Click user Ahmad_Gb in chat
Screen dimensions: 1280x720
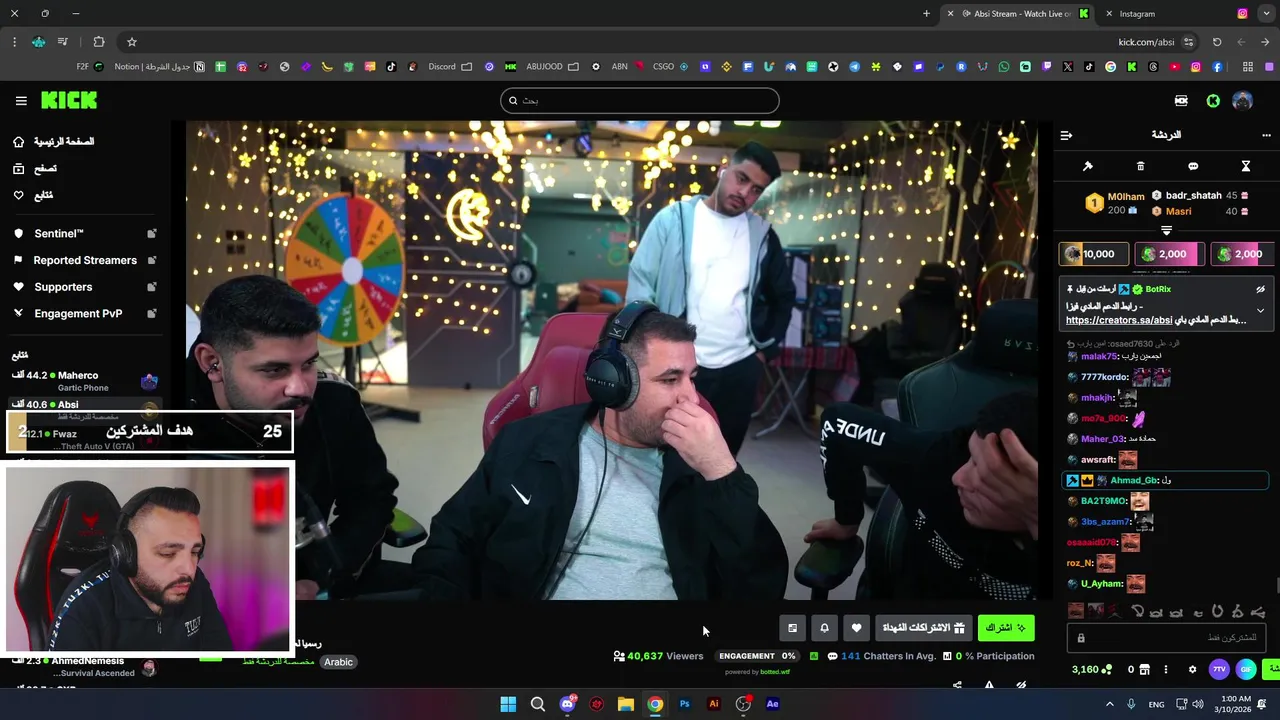pyautogui.click(x=1134, y=481)
